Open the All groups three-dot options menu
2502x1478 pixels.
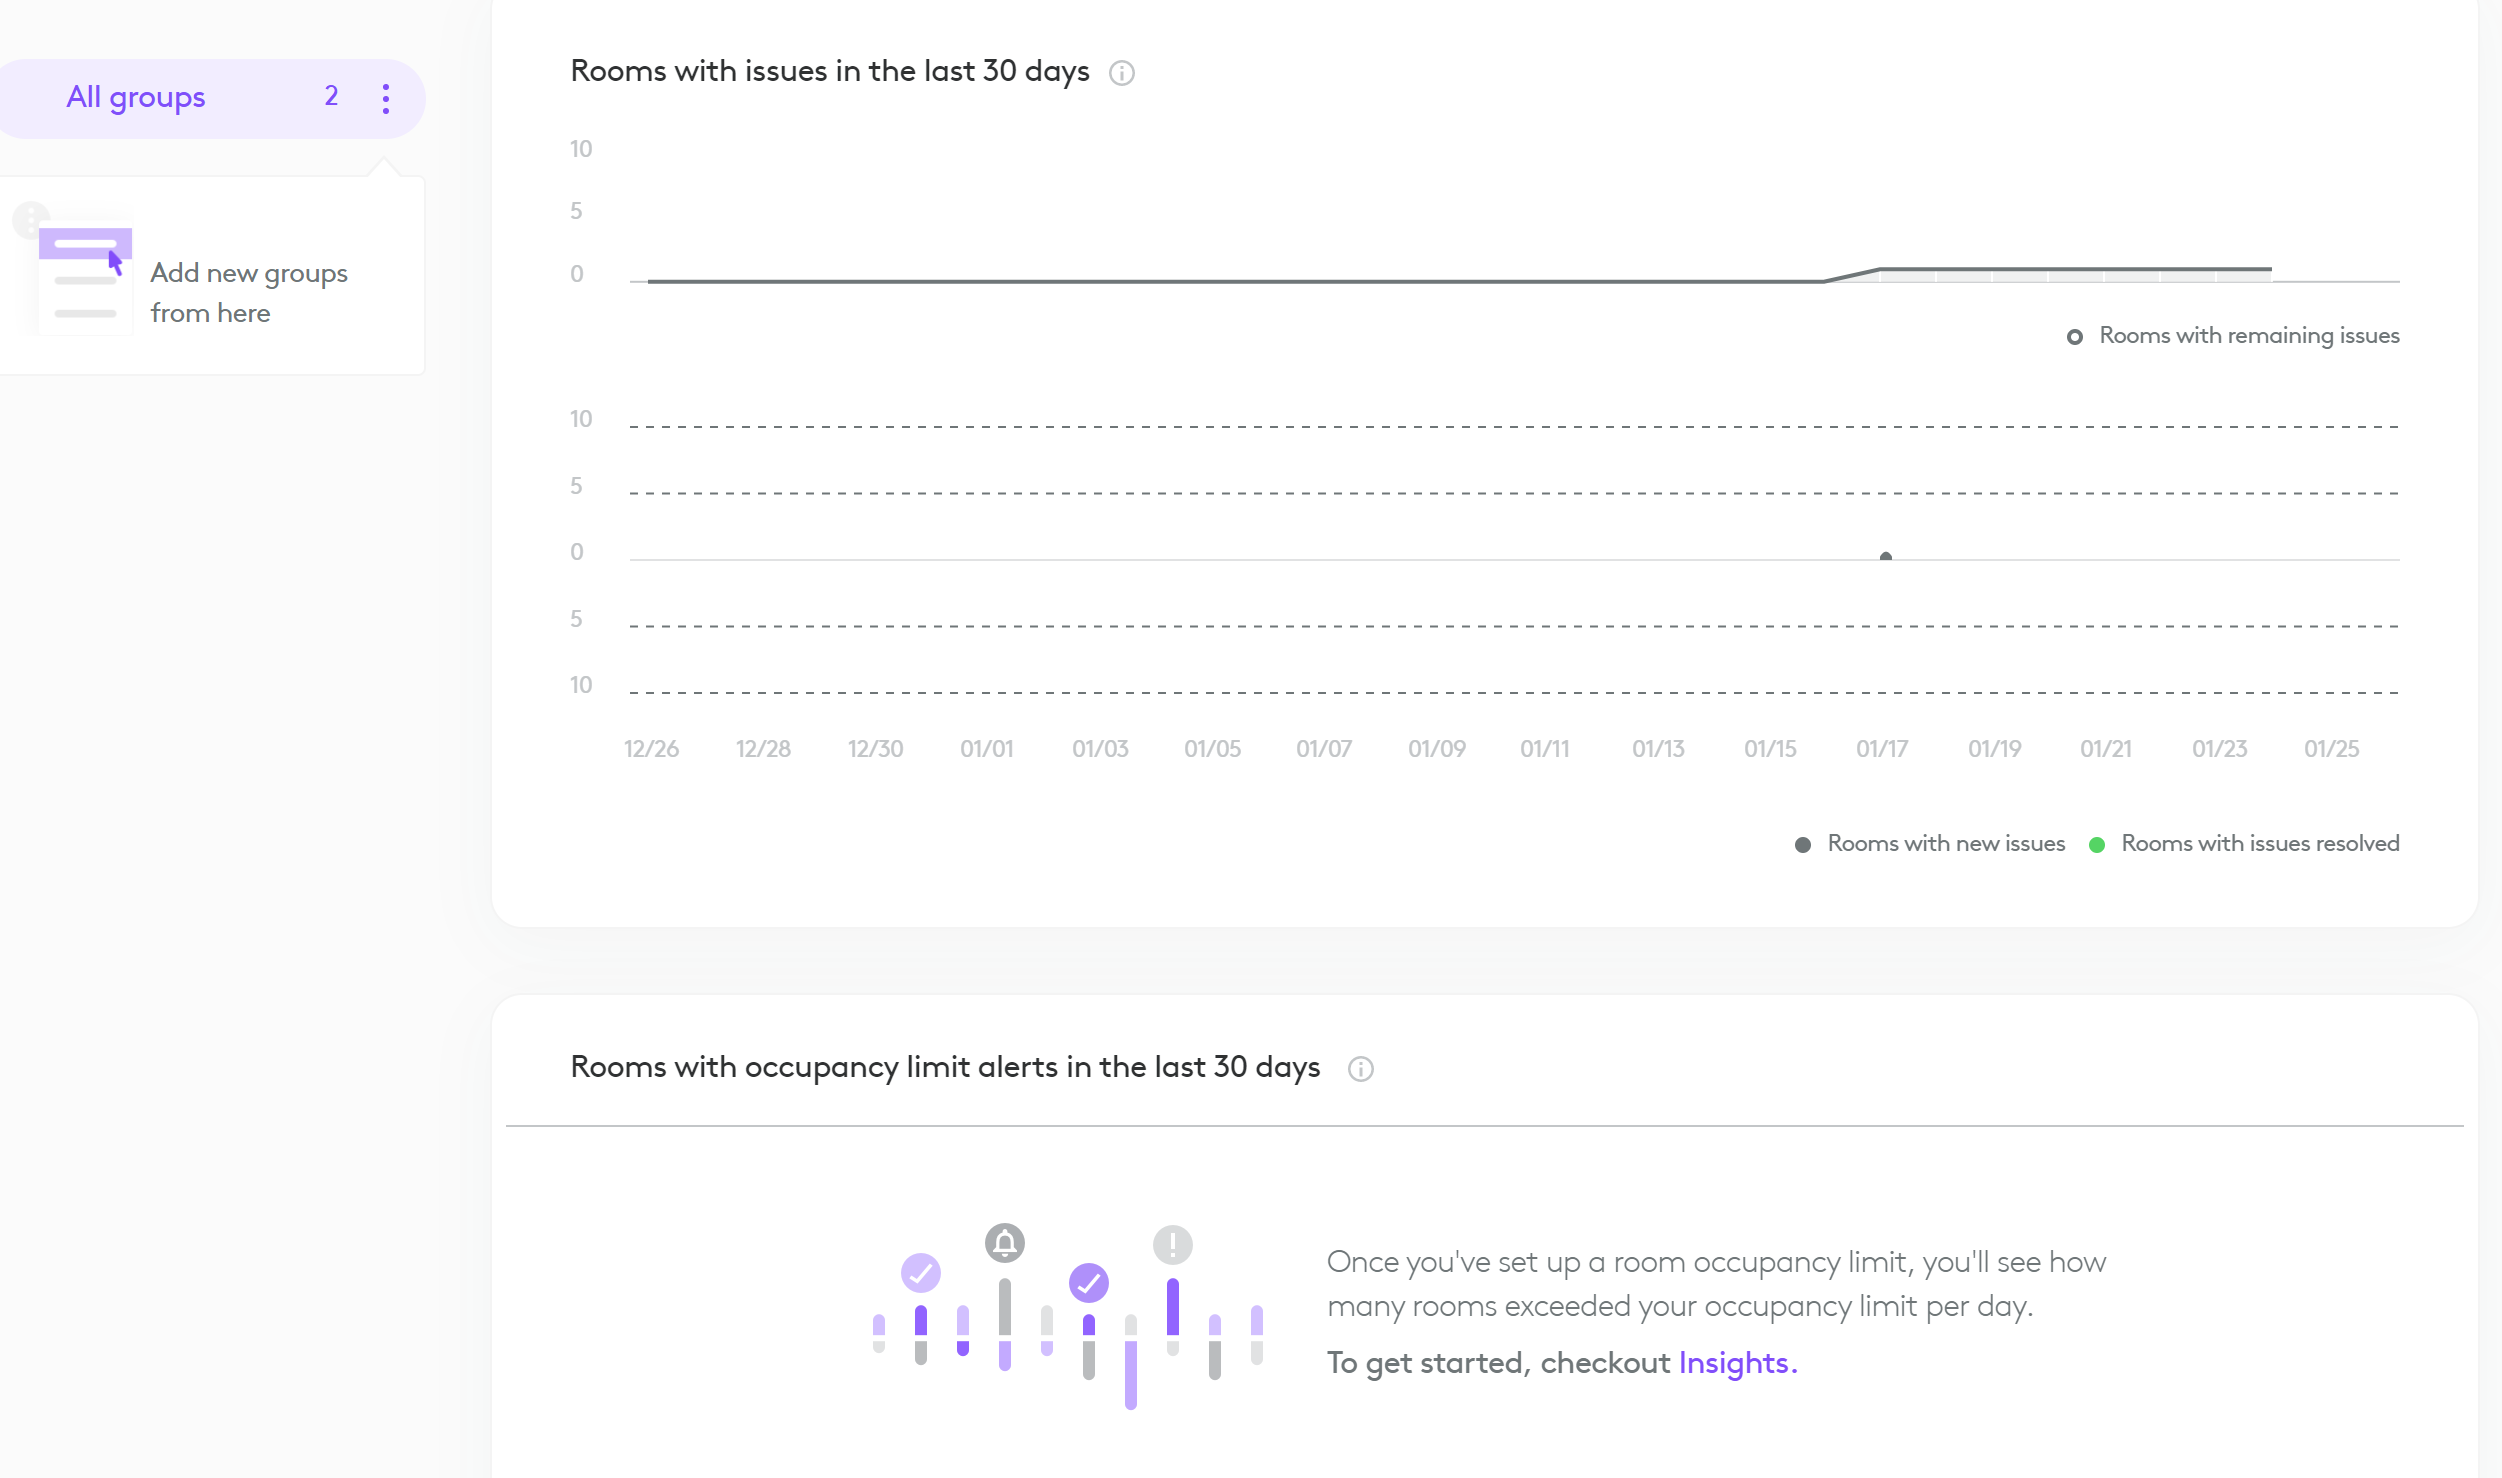(386, 98)
